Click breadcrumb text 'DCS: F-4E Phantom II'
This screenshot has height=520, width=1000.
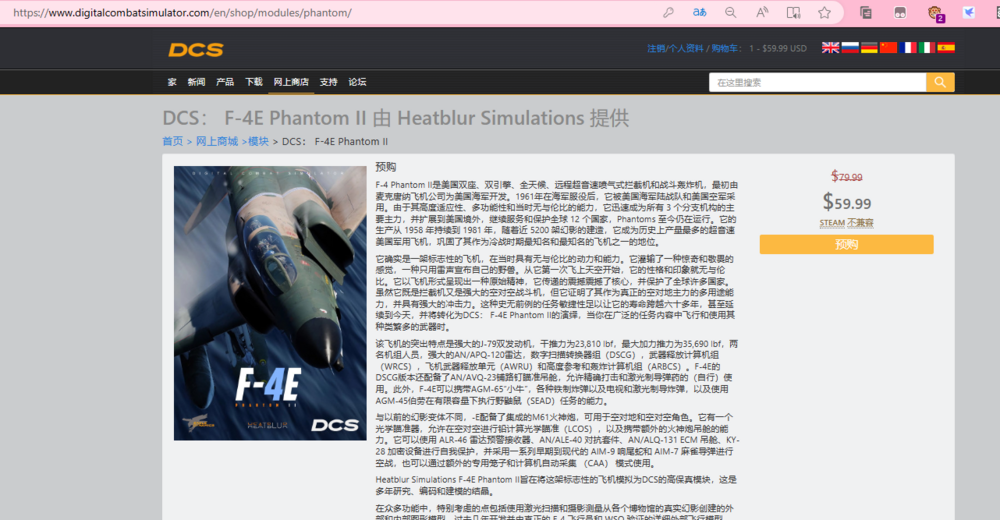point(335,141)
